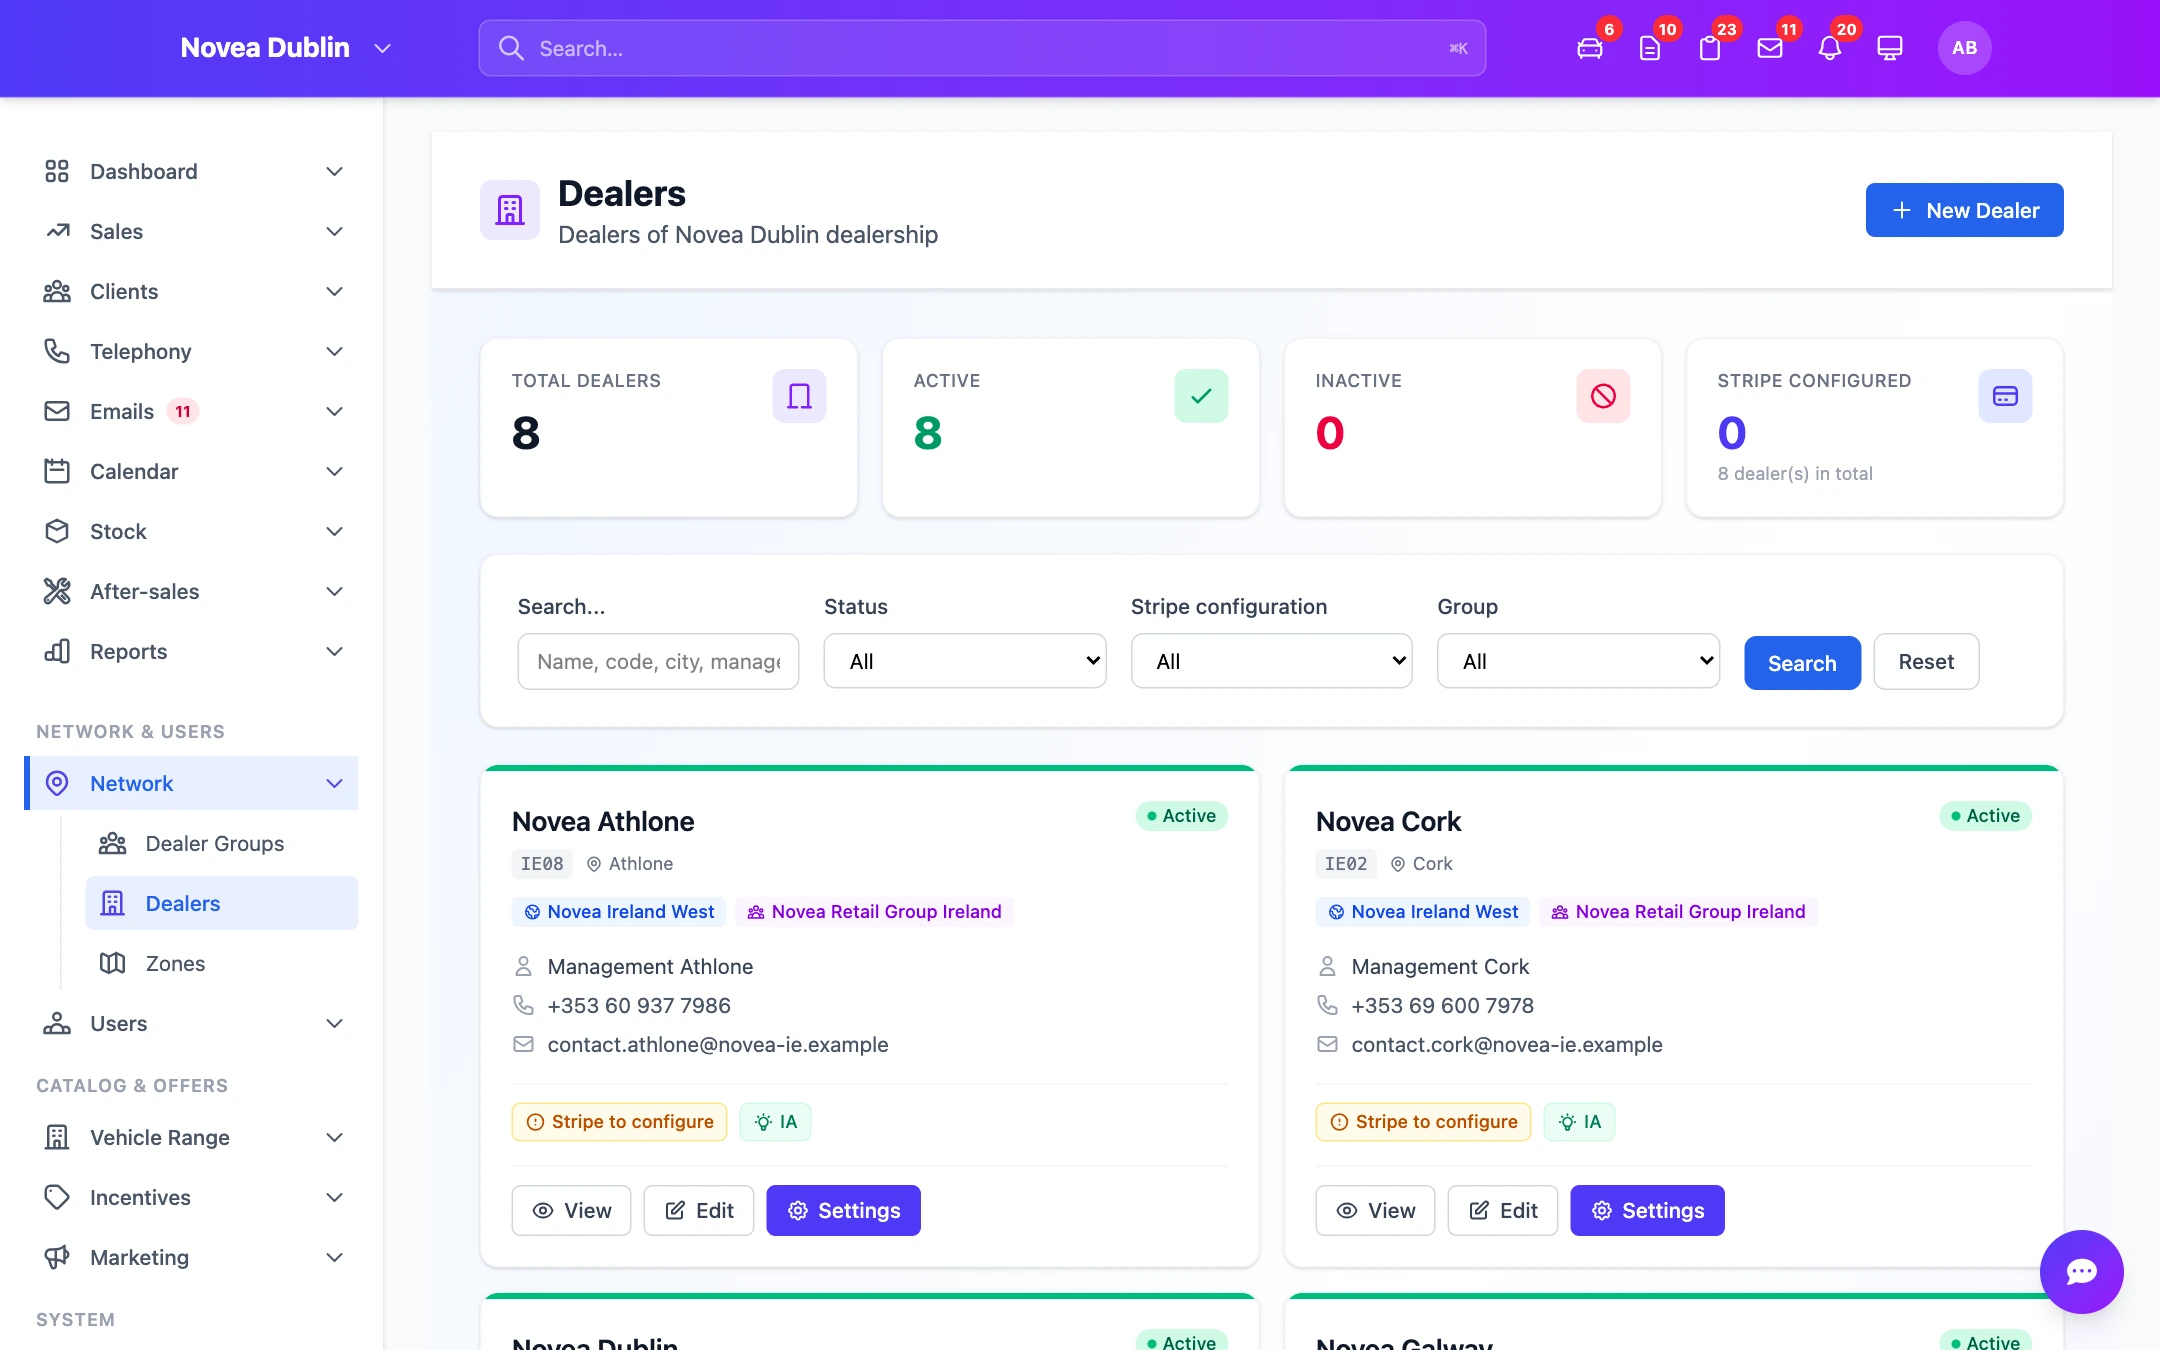Open the clipboard icon with badge 23
Screen dimensions: 2160x1350
[1710, 48]
